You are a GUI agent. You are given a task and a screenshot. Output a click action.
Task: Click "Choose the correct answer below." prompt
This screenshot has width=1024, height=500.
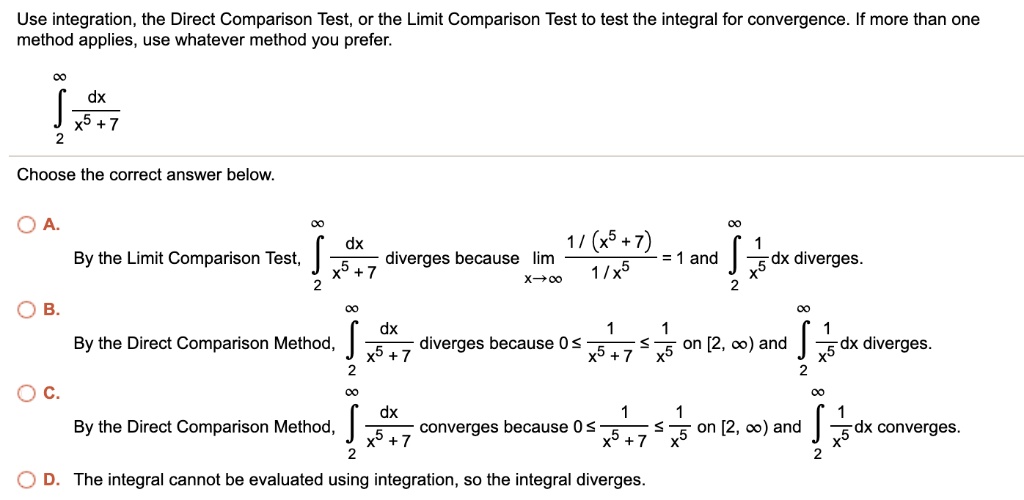(x=146, y=176)
